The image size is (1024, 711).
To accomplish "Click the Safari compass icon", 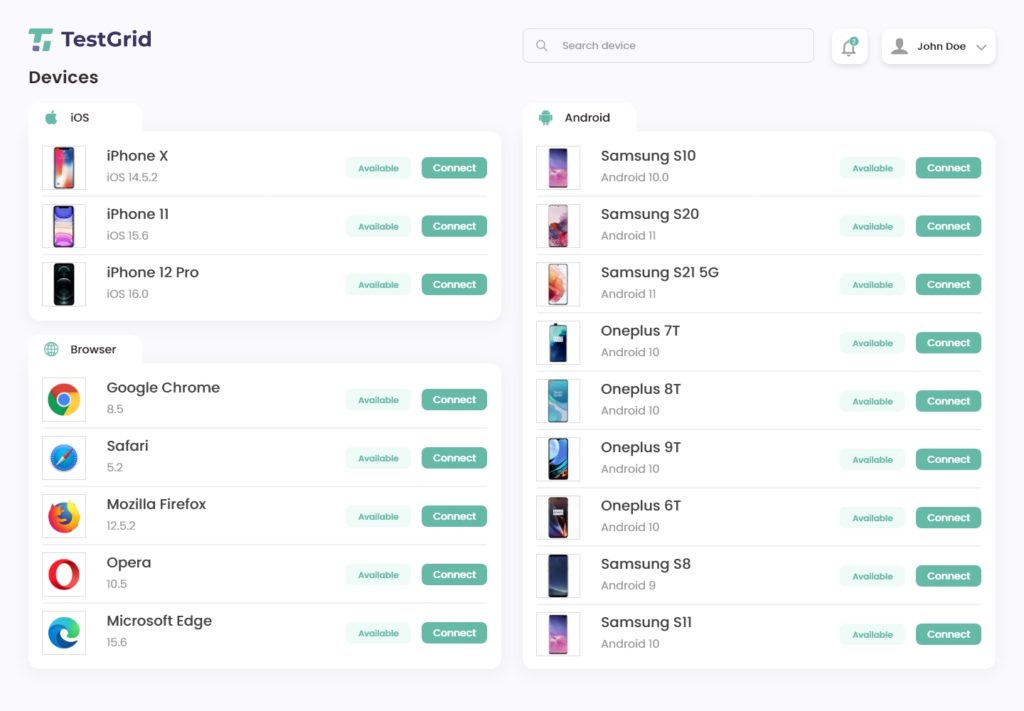I will [x=64, y=458].
